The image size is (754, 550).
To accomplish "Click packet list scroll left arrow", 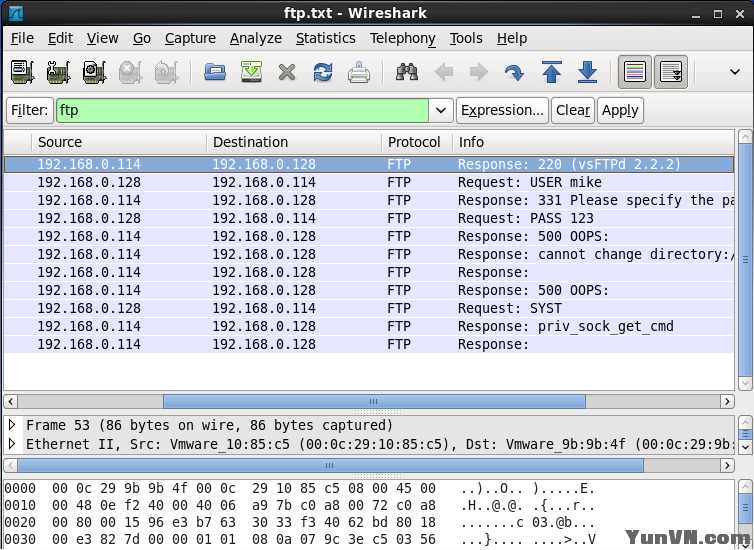I will (11, 401).
